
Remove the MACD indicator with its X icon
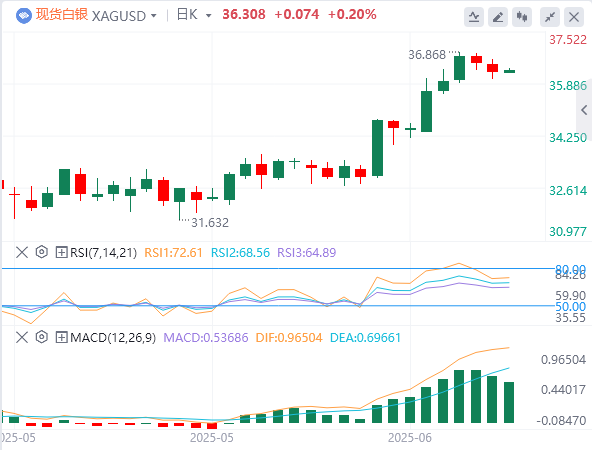click(22, 337)
